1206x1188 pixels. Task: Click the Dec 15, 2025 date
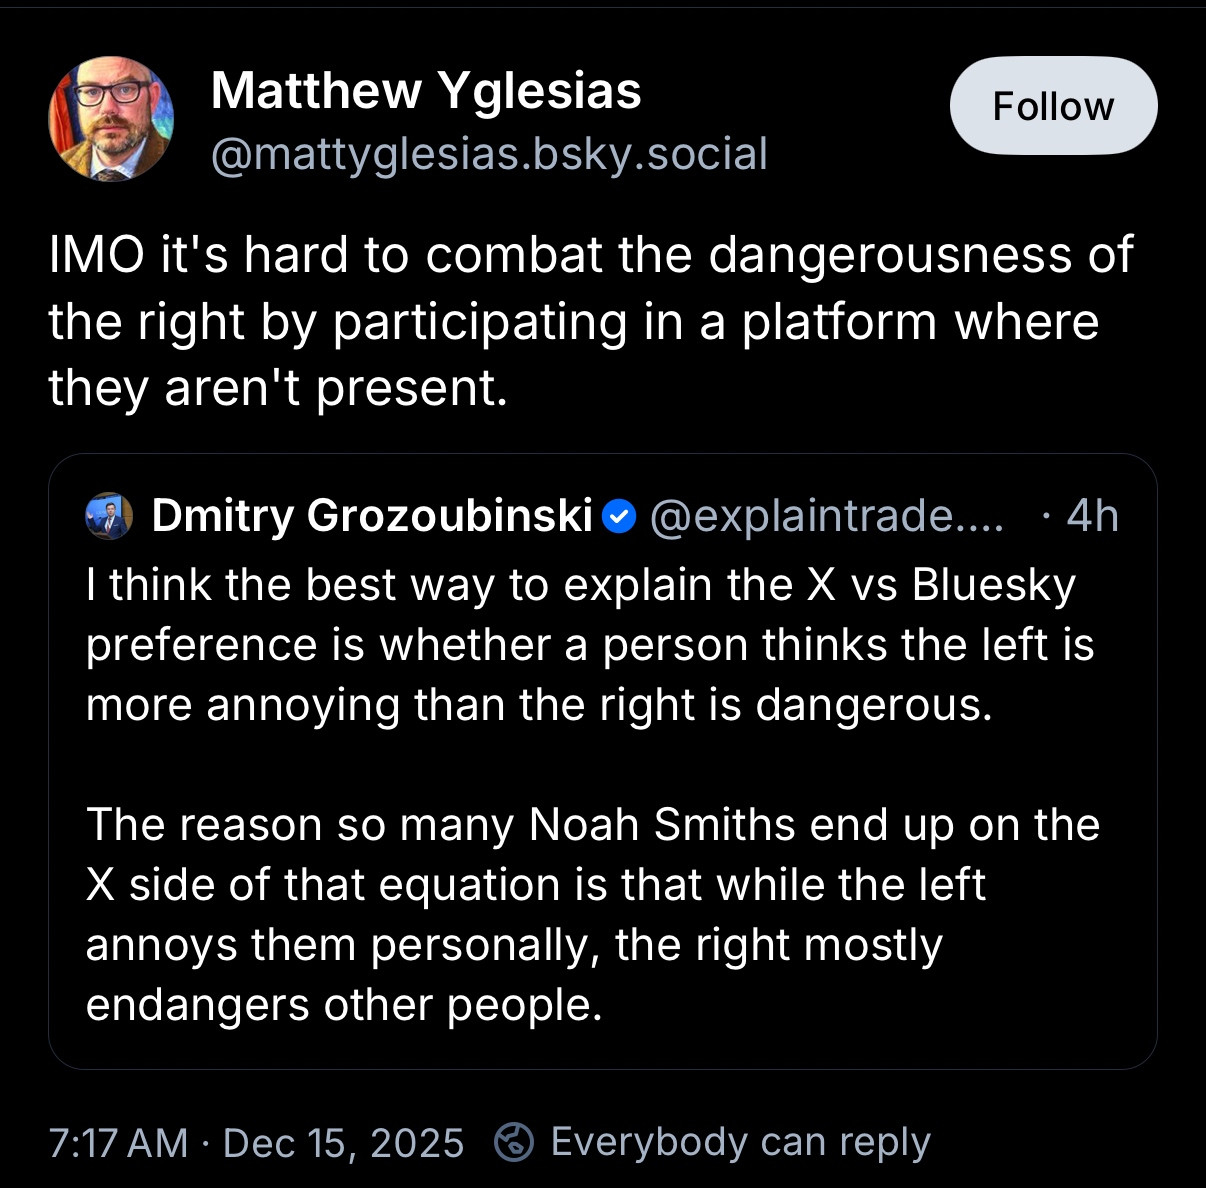point(343,1143)
